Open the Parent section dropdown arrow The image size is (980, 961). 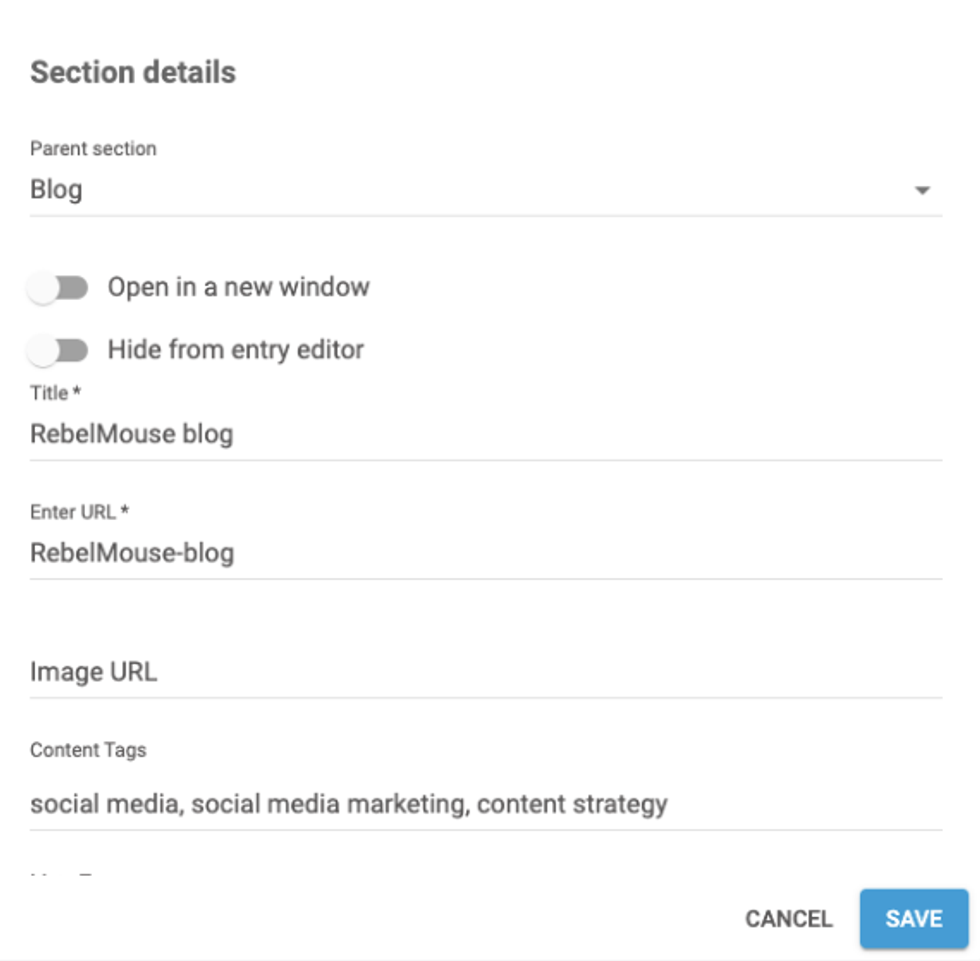tap(922, 190)
